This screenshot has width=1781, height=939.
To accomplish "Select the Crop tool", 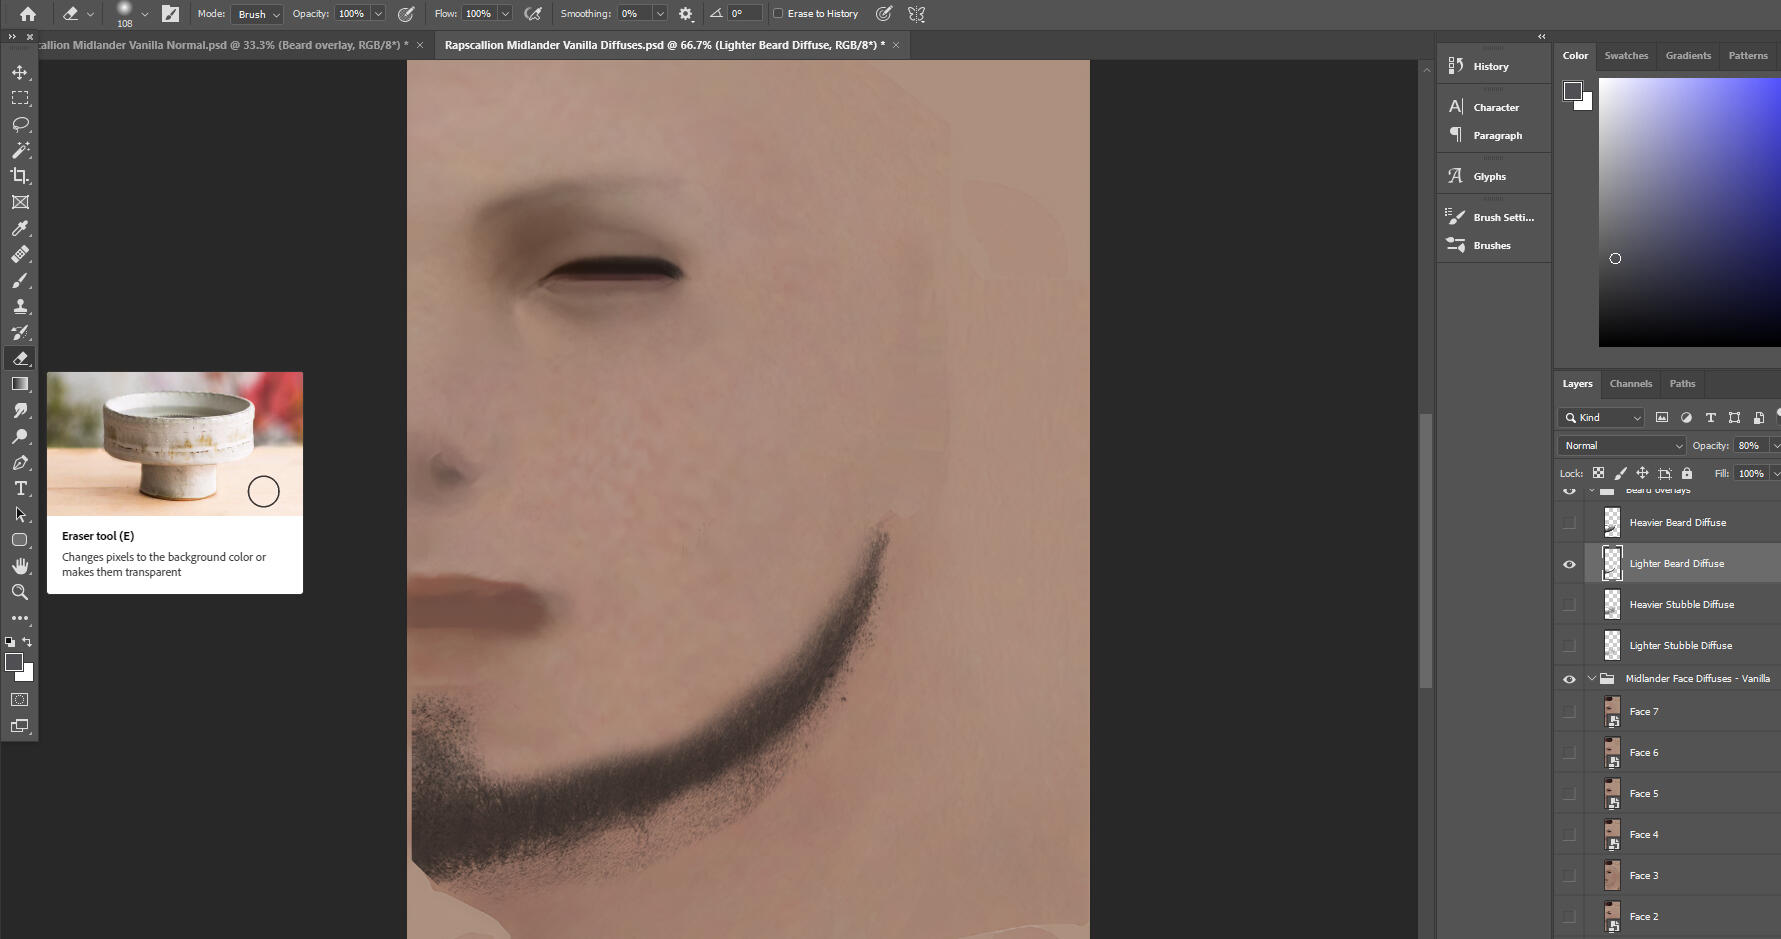I will (x=20, y=176).
